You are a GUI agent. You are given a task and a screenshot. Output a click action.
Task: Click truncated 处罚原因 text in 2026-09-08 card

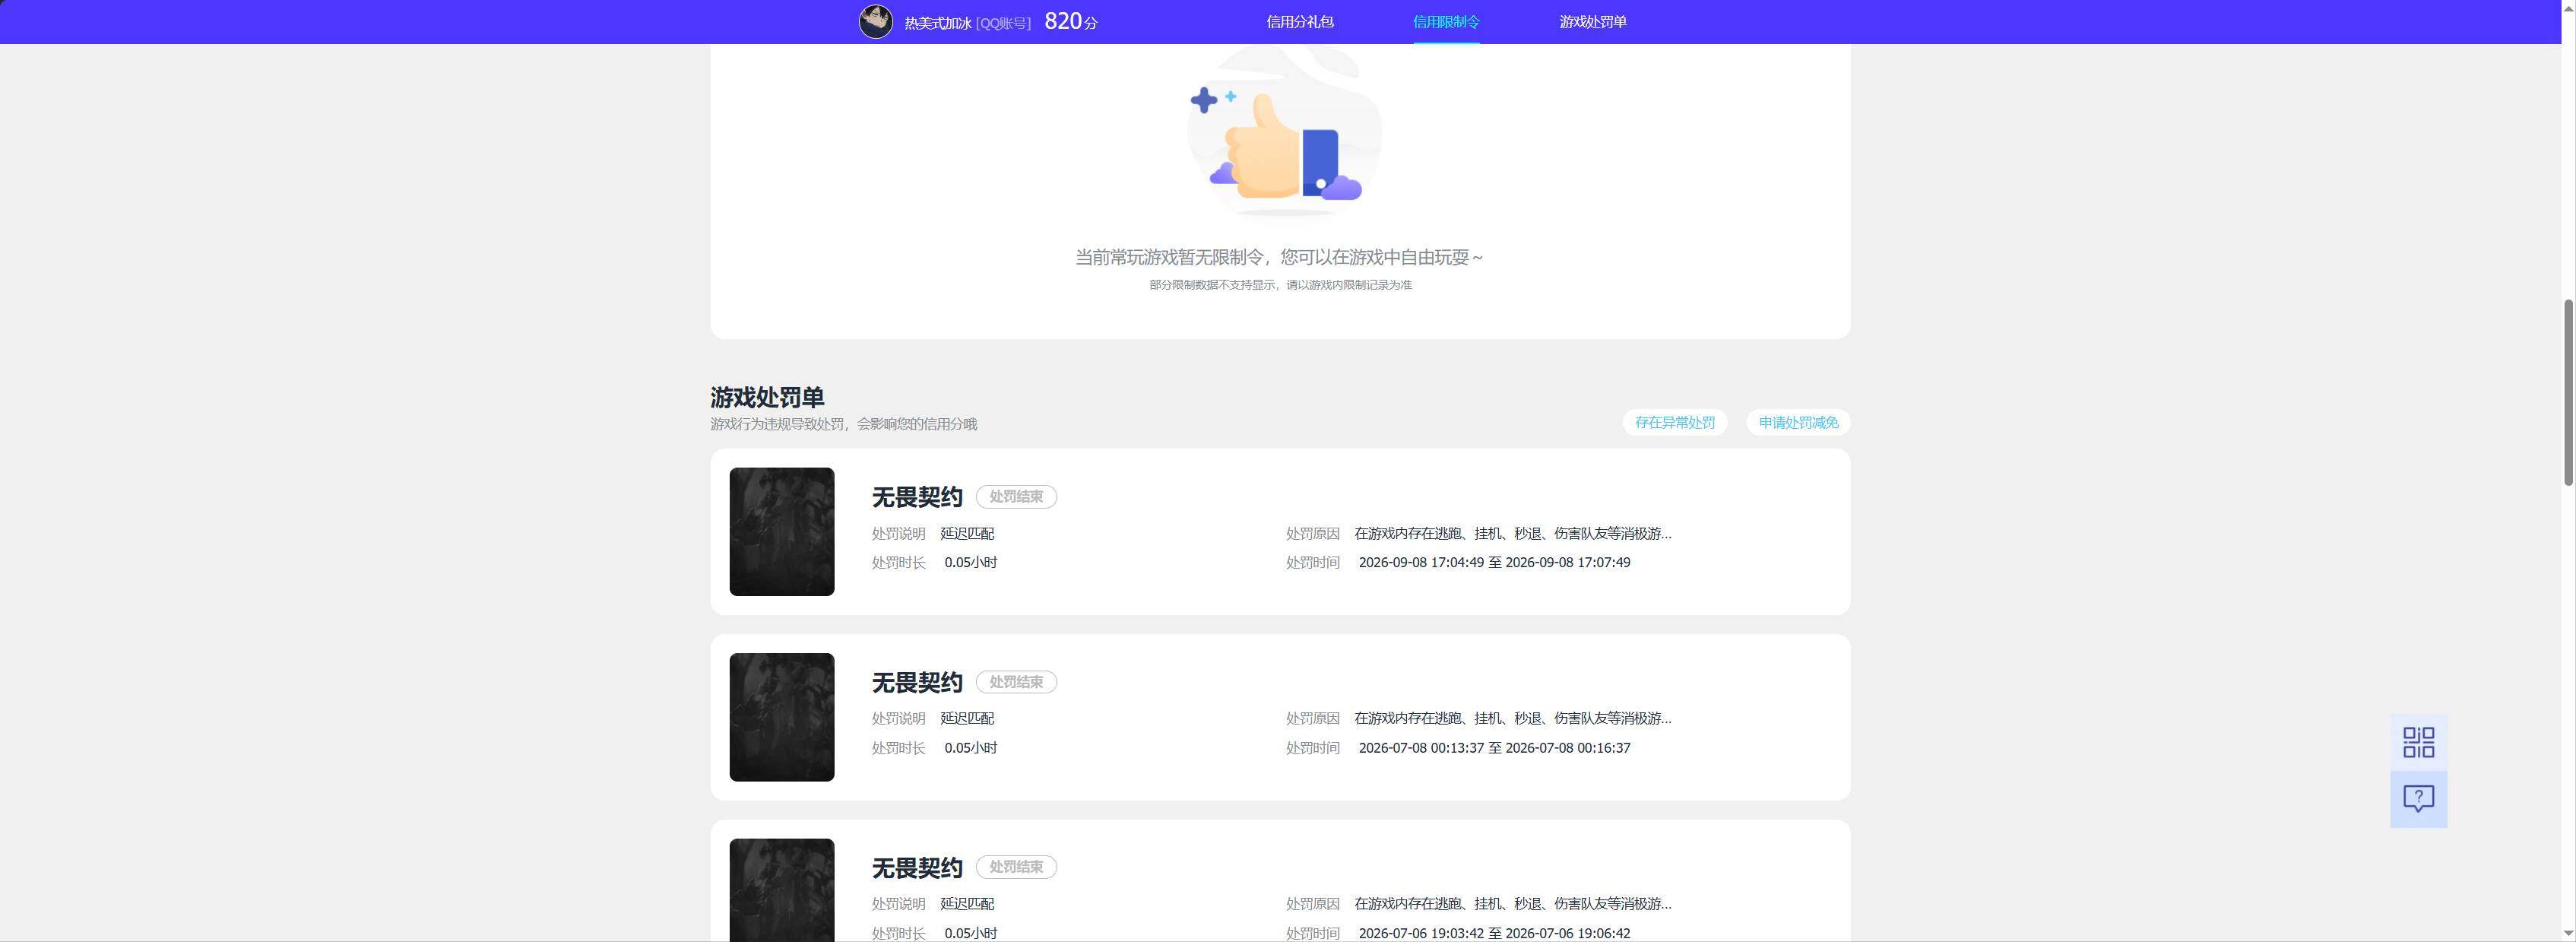pyautogui.click(x=1512, y=534)
